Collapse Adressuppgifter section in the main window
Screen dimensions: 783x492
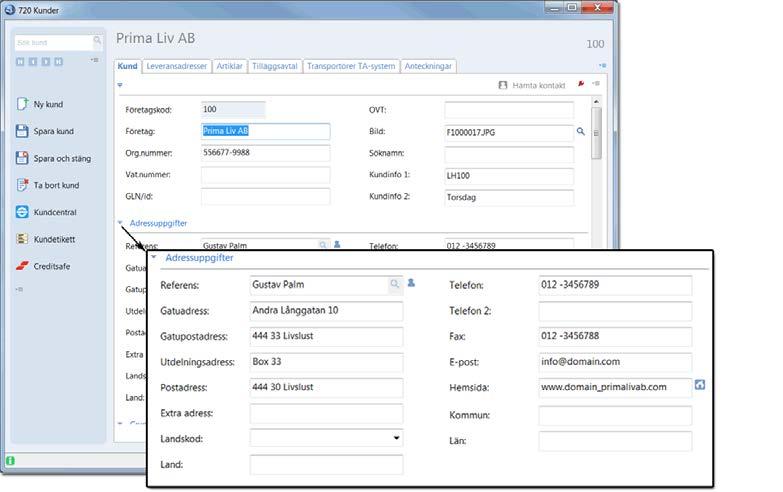(x=120, y=223)
